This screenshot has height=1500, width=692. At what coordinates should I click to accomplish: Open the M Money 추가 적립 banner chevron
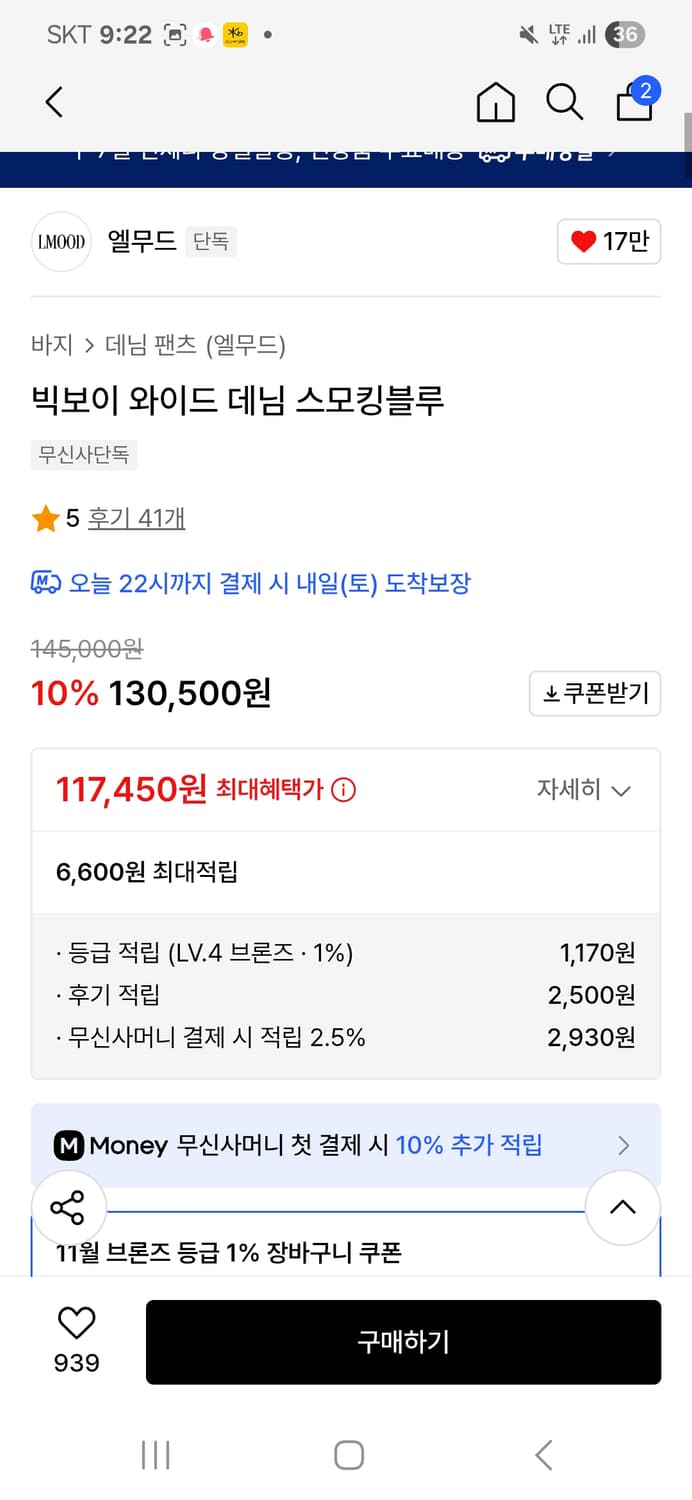[622, 1145]
